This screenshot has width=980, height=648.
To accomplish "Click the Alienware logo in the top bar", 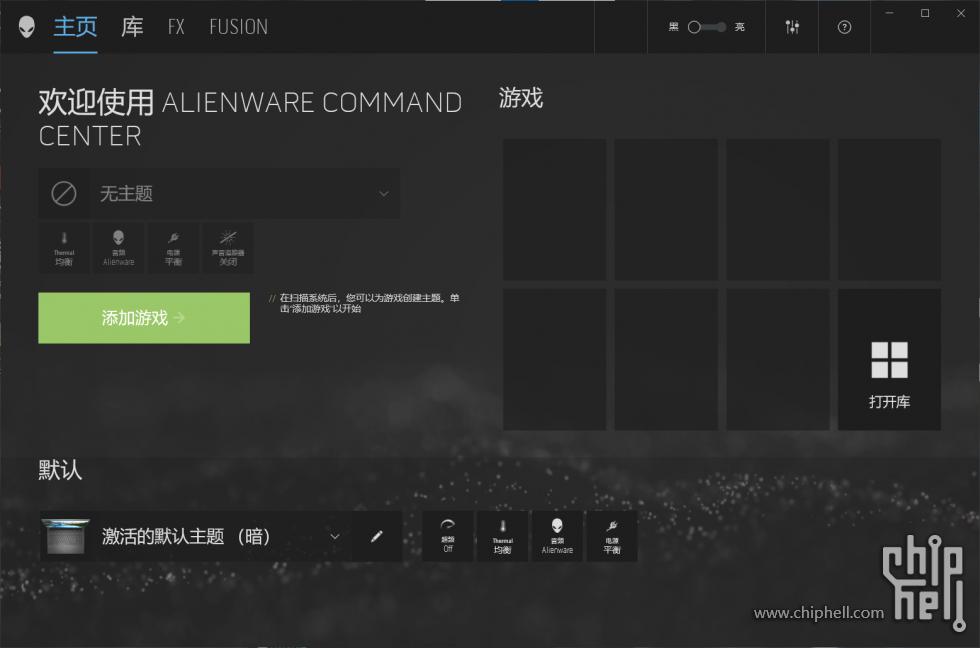I will pyautogui.click(x=28, y=27).
